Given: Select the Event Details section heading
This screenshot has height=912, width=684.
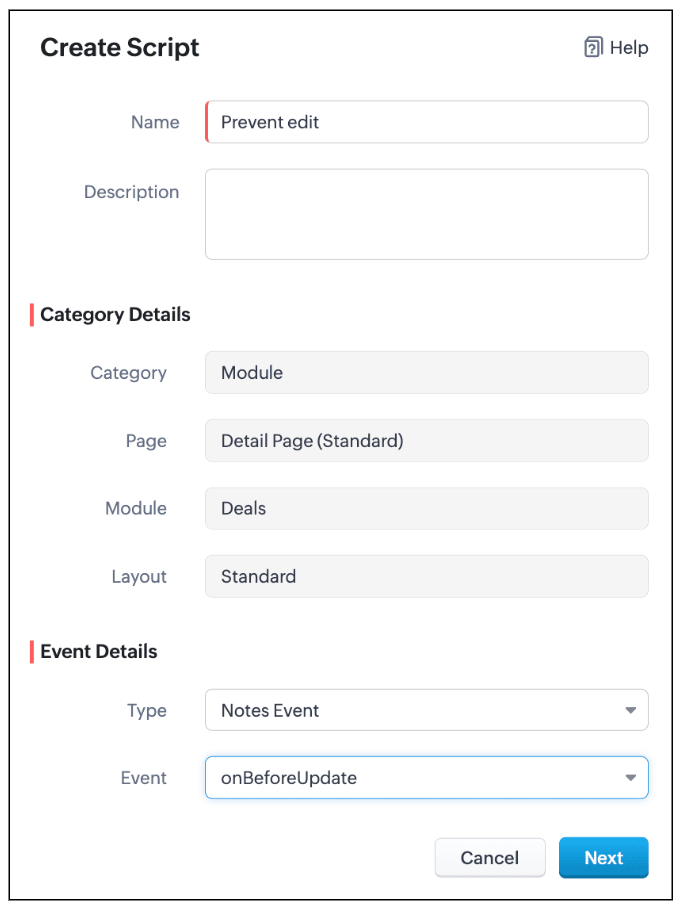Looking at the screenshot, I should (99, 651).
